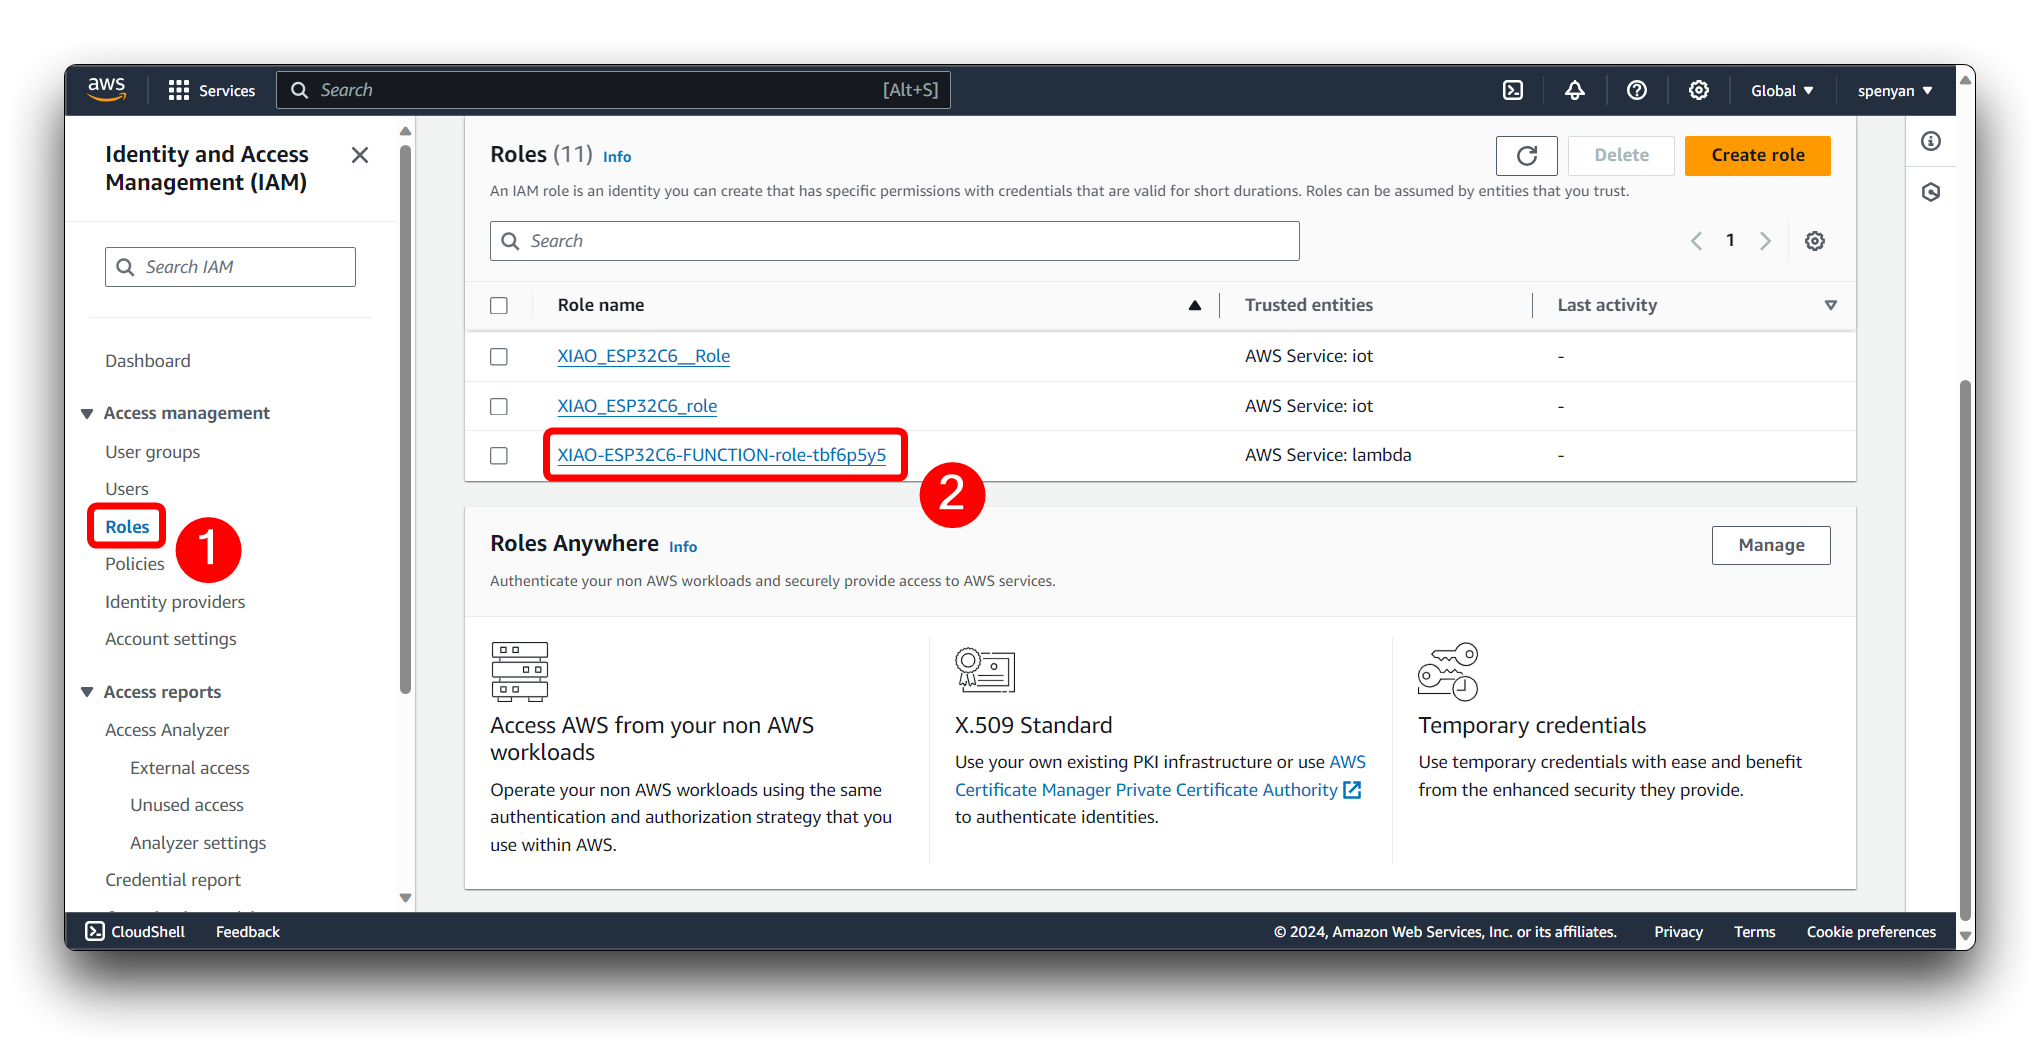
Task: Open Policies in the sidebar
Action: pyautogui.click(x=135, y=564)
